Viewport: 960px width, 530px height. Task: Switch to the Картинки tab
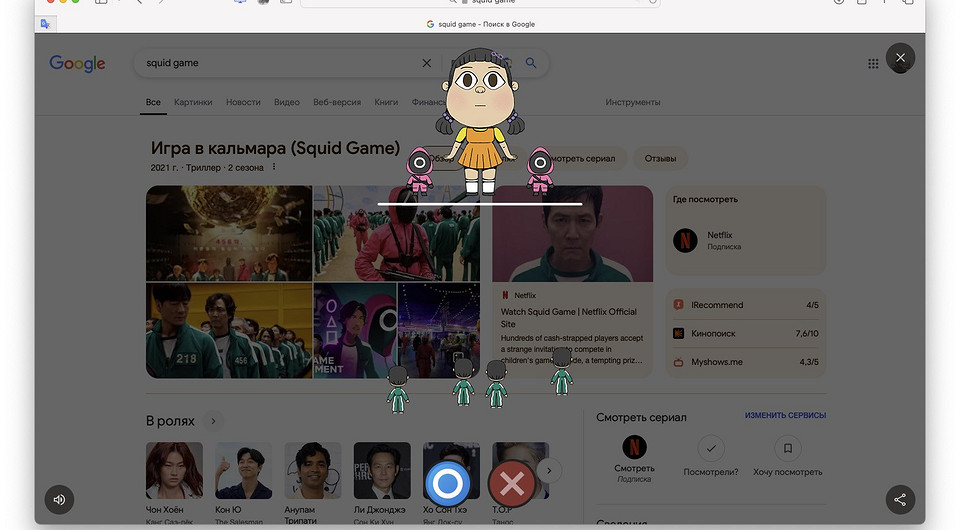(192, 102)
